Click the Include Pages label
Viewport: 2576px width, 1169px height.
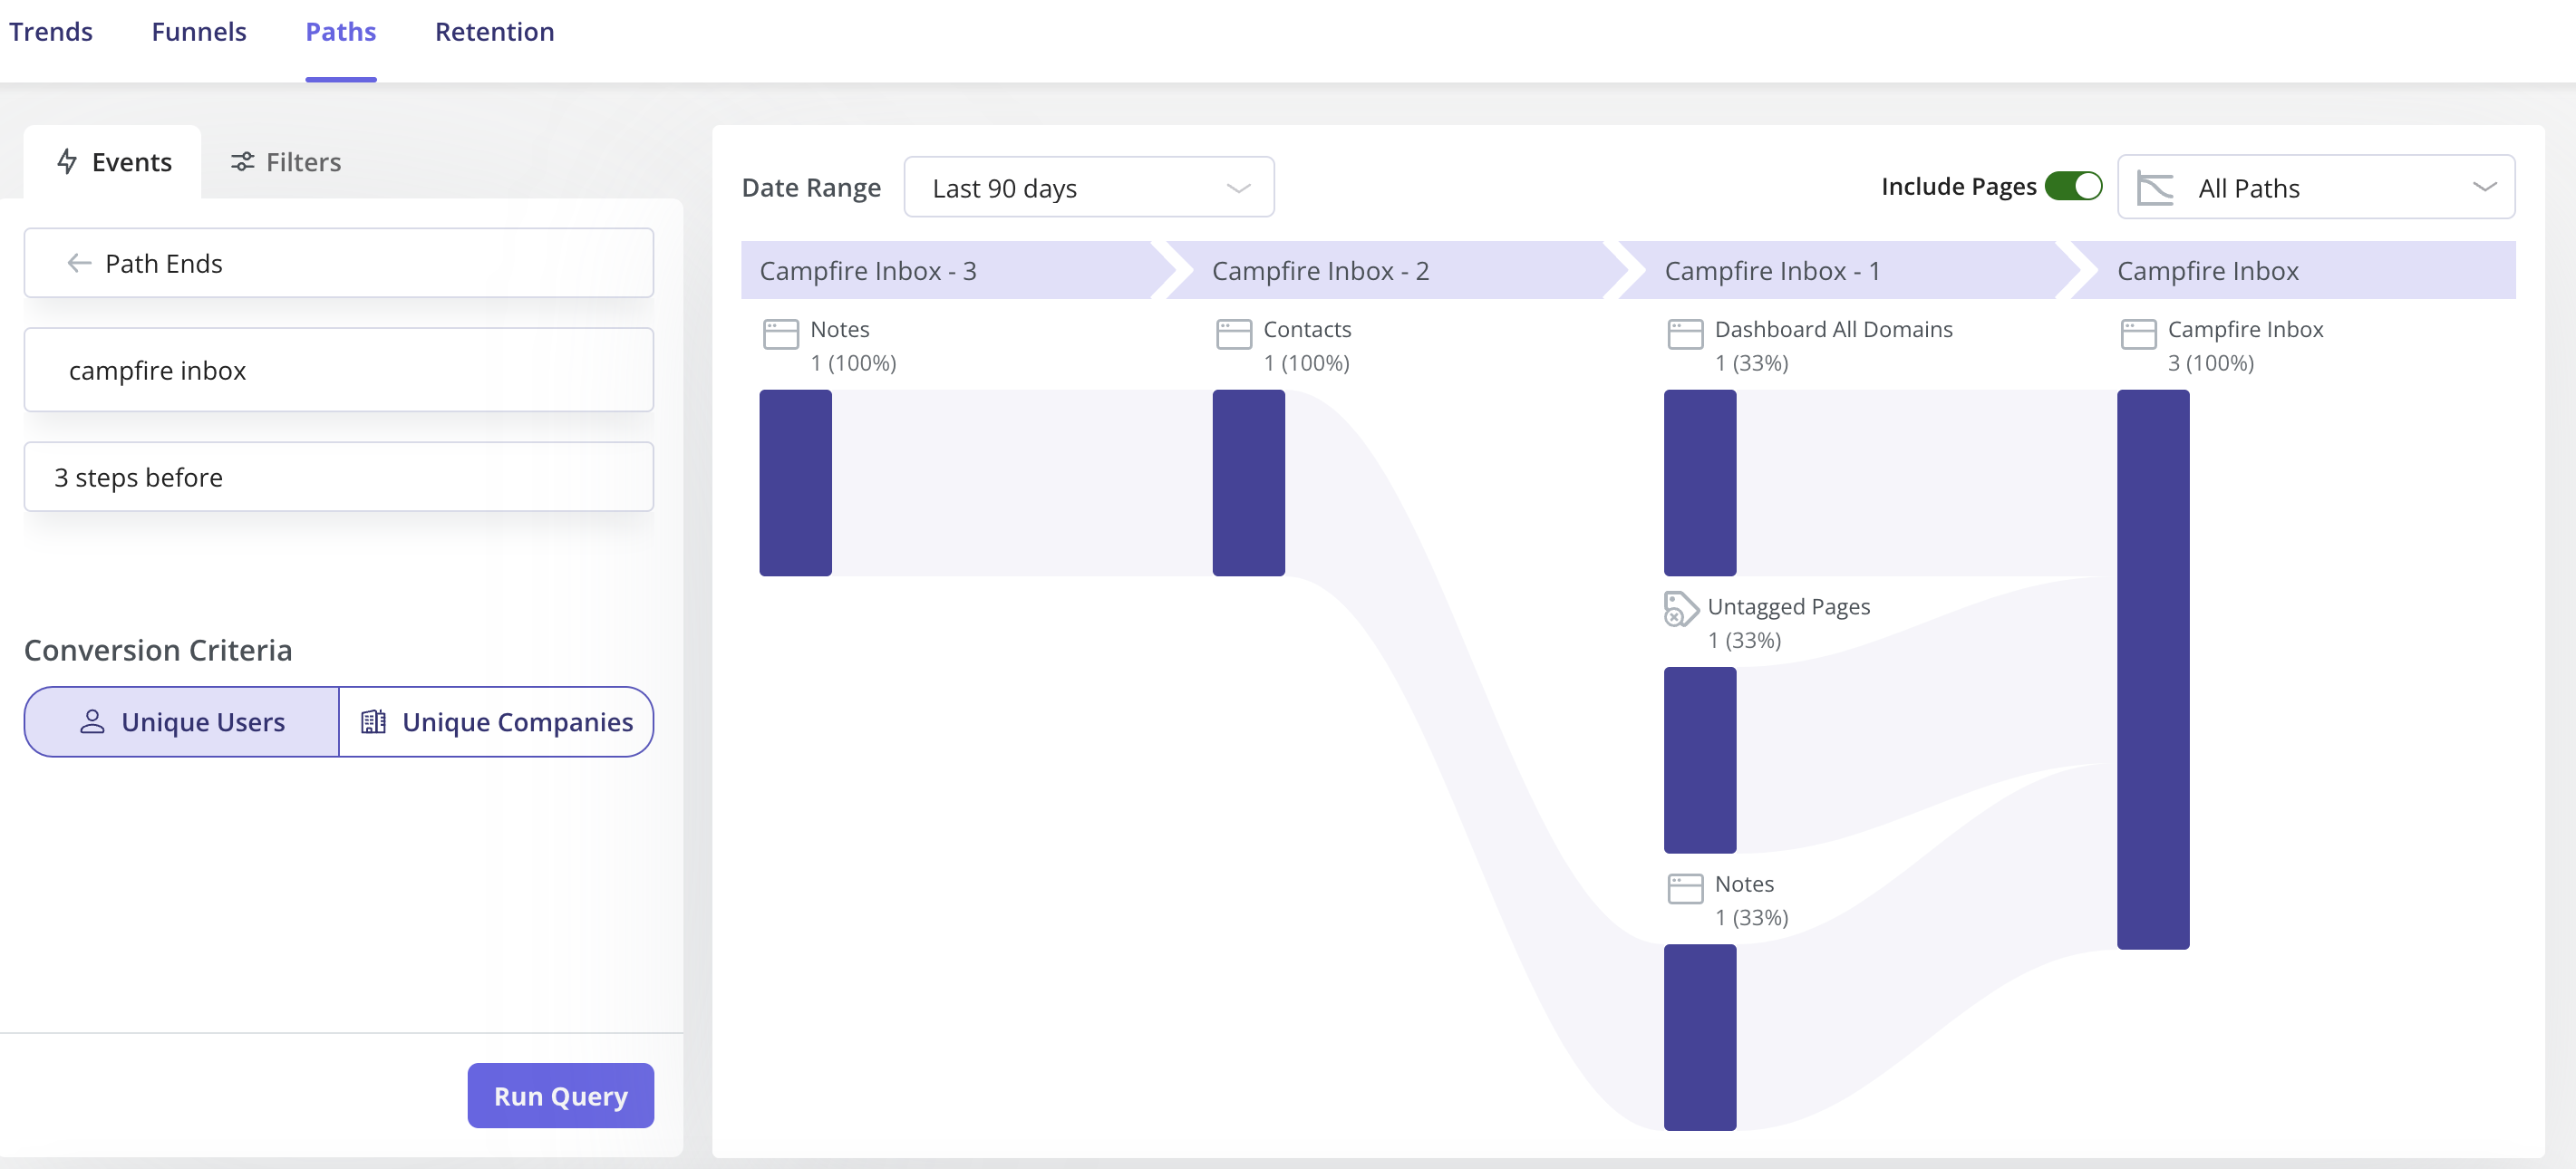[1958, 187]
